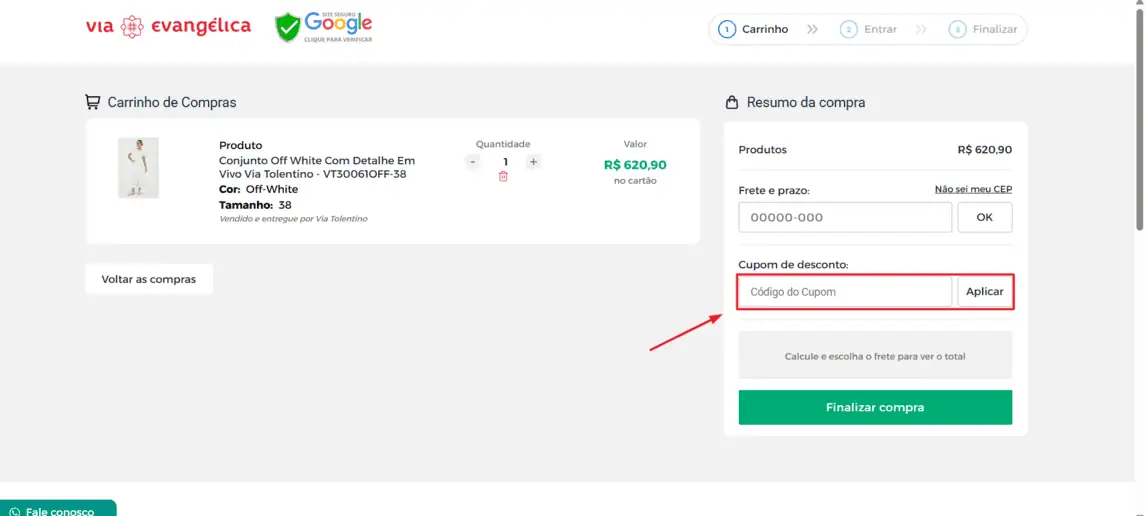Select the Carrinho checkout step
The height and width of the screenshot is (516, 1145).
754,29
